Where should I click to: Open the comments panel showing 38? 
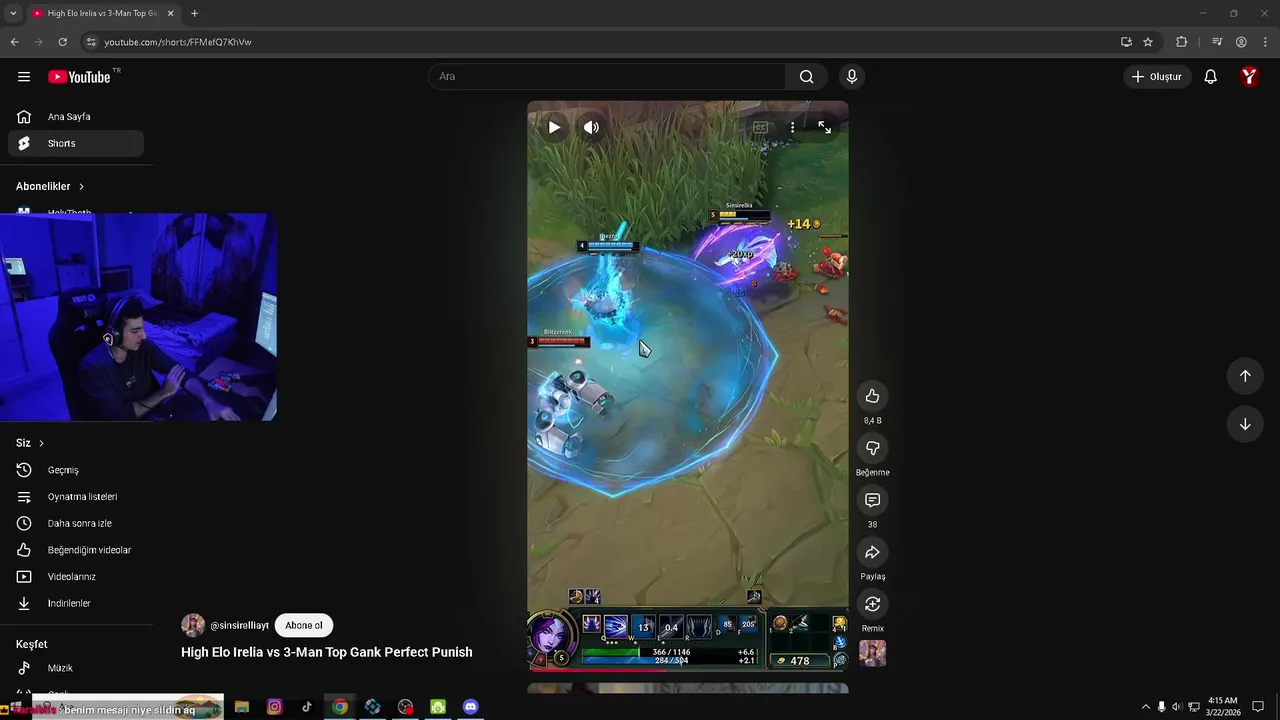[x=872, y=500]
